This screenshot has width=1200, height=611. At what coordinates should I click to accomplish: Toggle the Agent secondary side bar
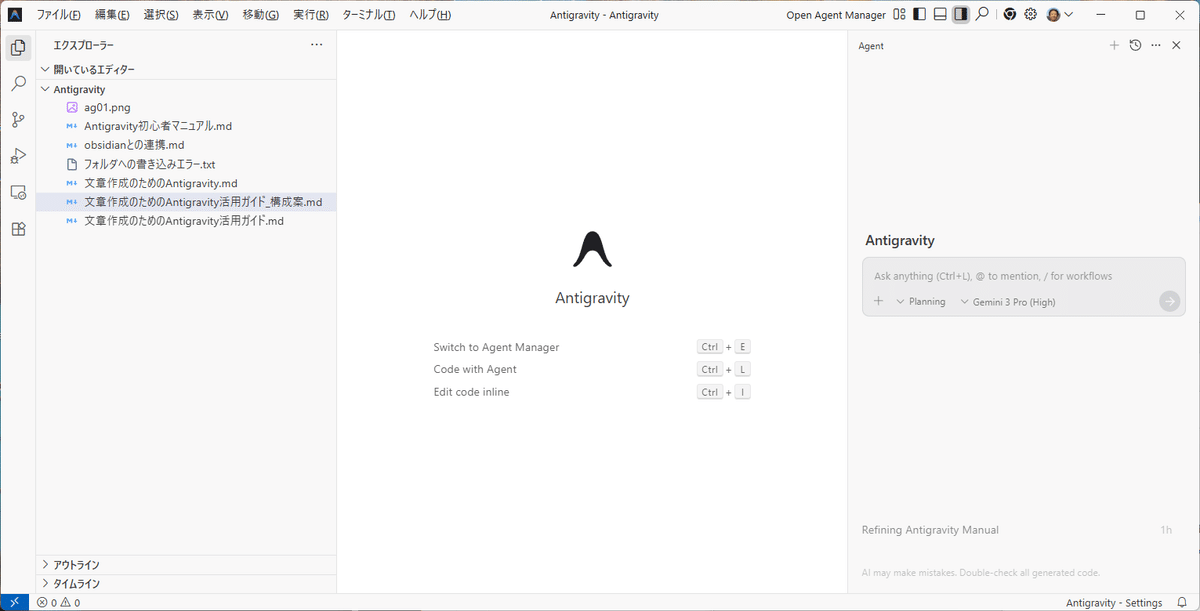960,15
